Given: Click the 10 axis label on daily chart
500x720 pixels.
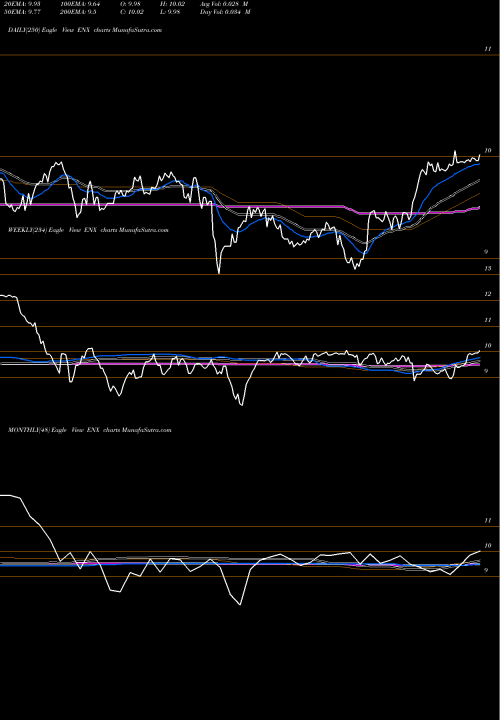Looking at the screenshot, I should point(488,151).
